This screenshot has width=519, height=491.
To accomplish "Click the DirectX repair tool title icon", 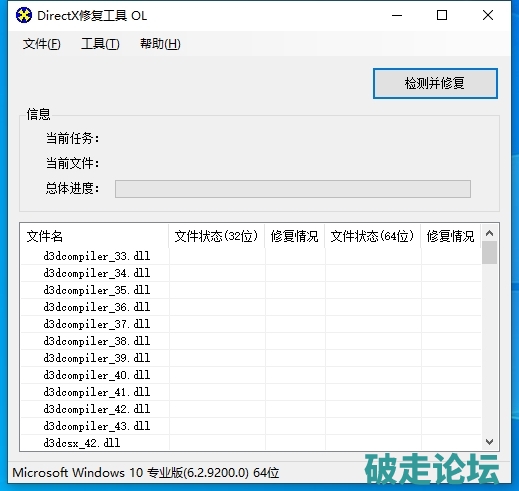I will tap(24, 15).
